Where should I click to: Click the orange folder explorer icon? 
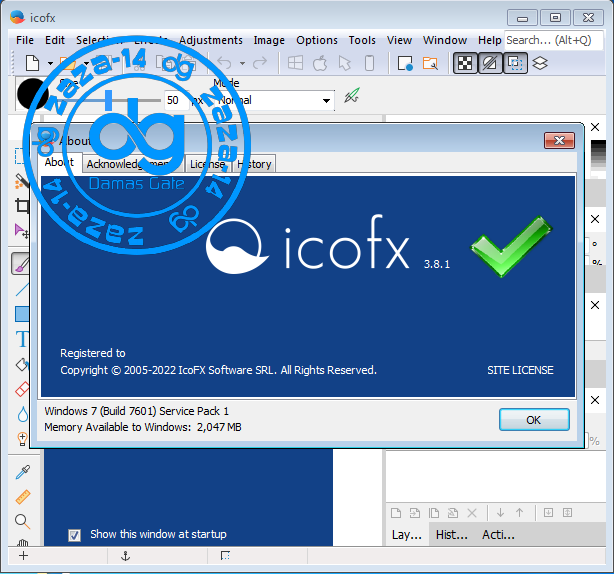(430, 63)
